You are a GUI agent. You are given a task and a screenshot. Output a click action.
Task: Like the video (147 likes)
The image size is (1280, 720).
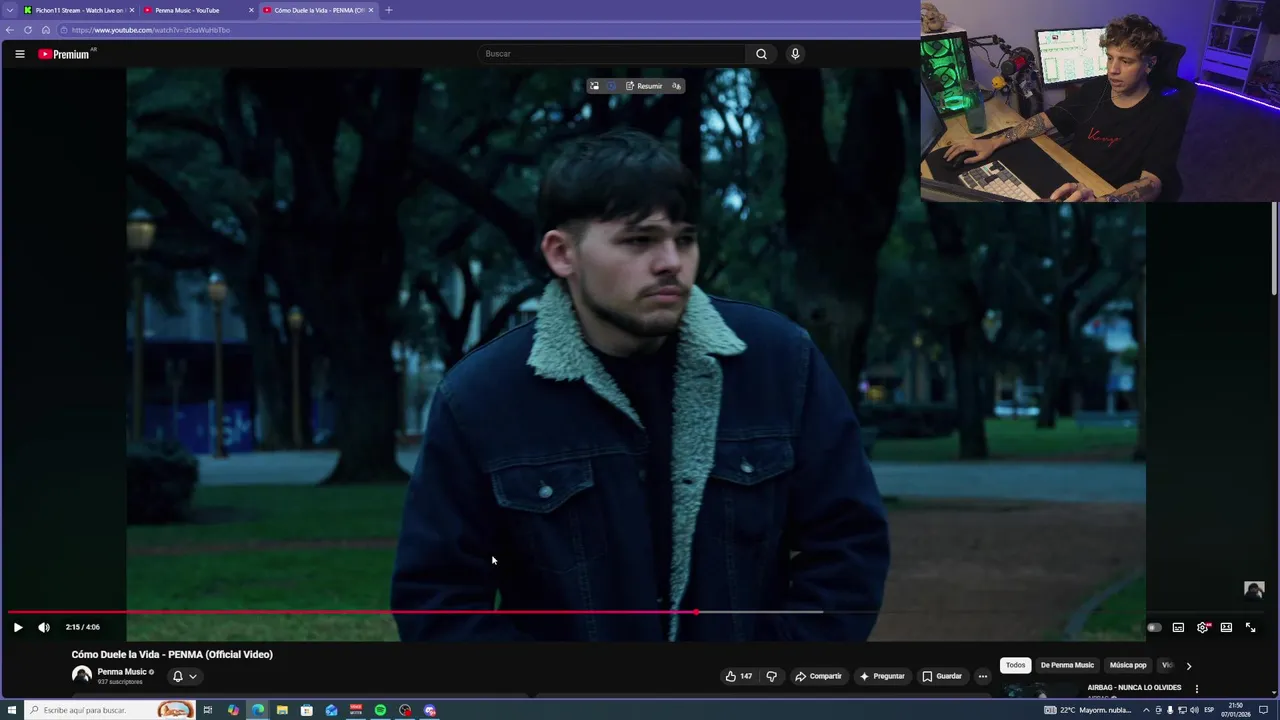pos(739,676)
